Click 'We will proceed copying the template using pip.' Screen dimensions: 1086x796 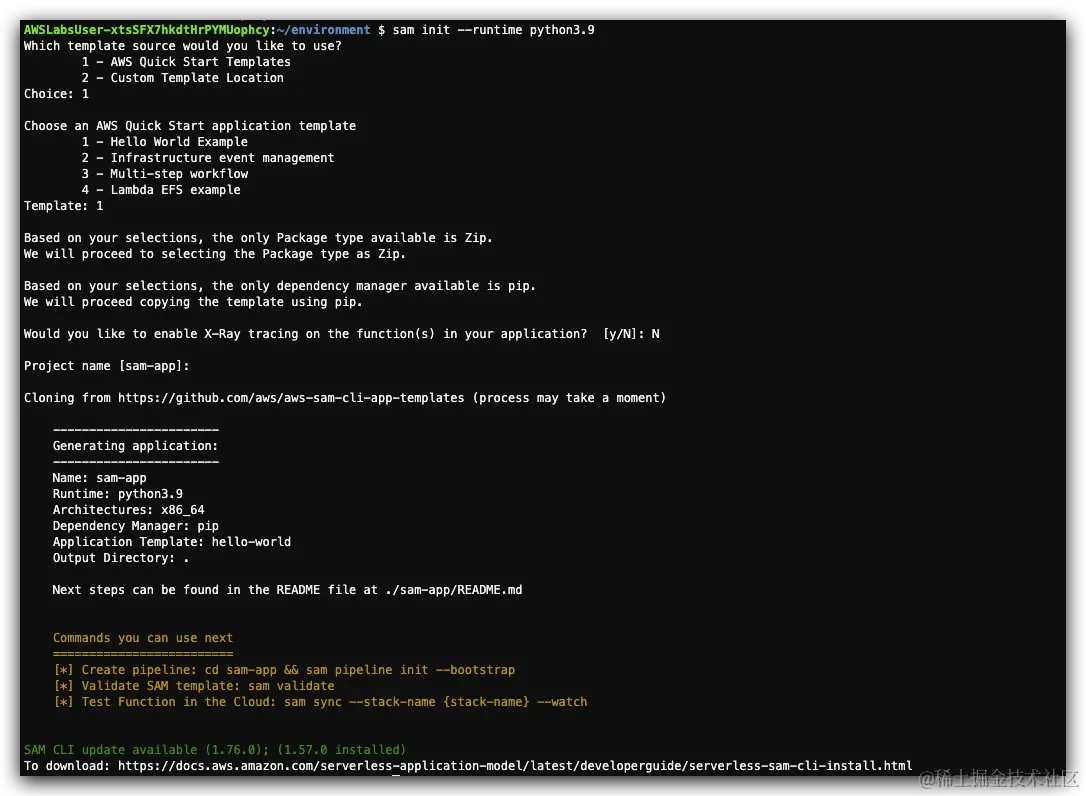tap(193, 301)
